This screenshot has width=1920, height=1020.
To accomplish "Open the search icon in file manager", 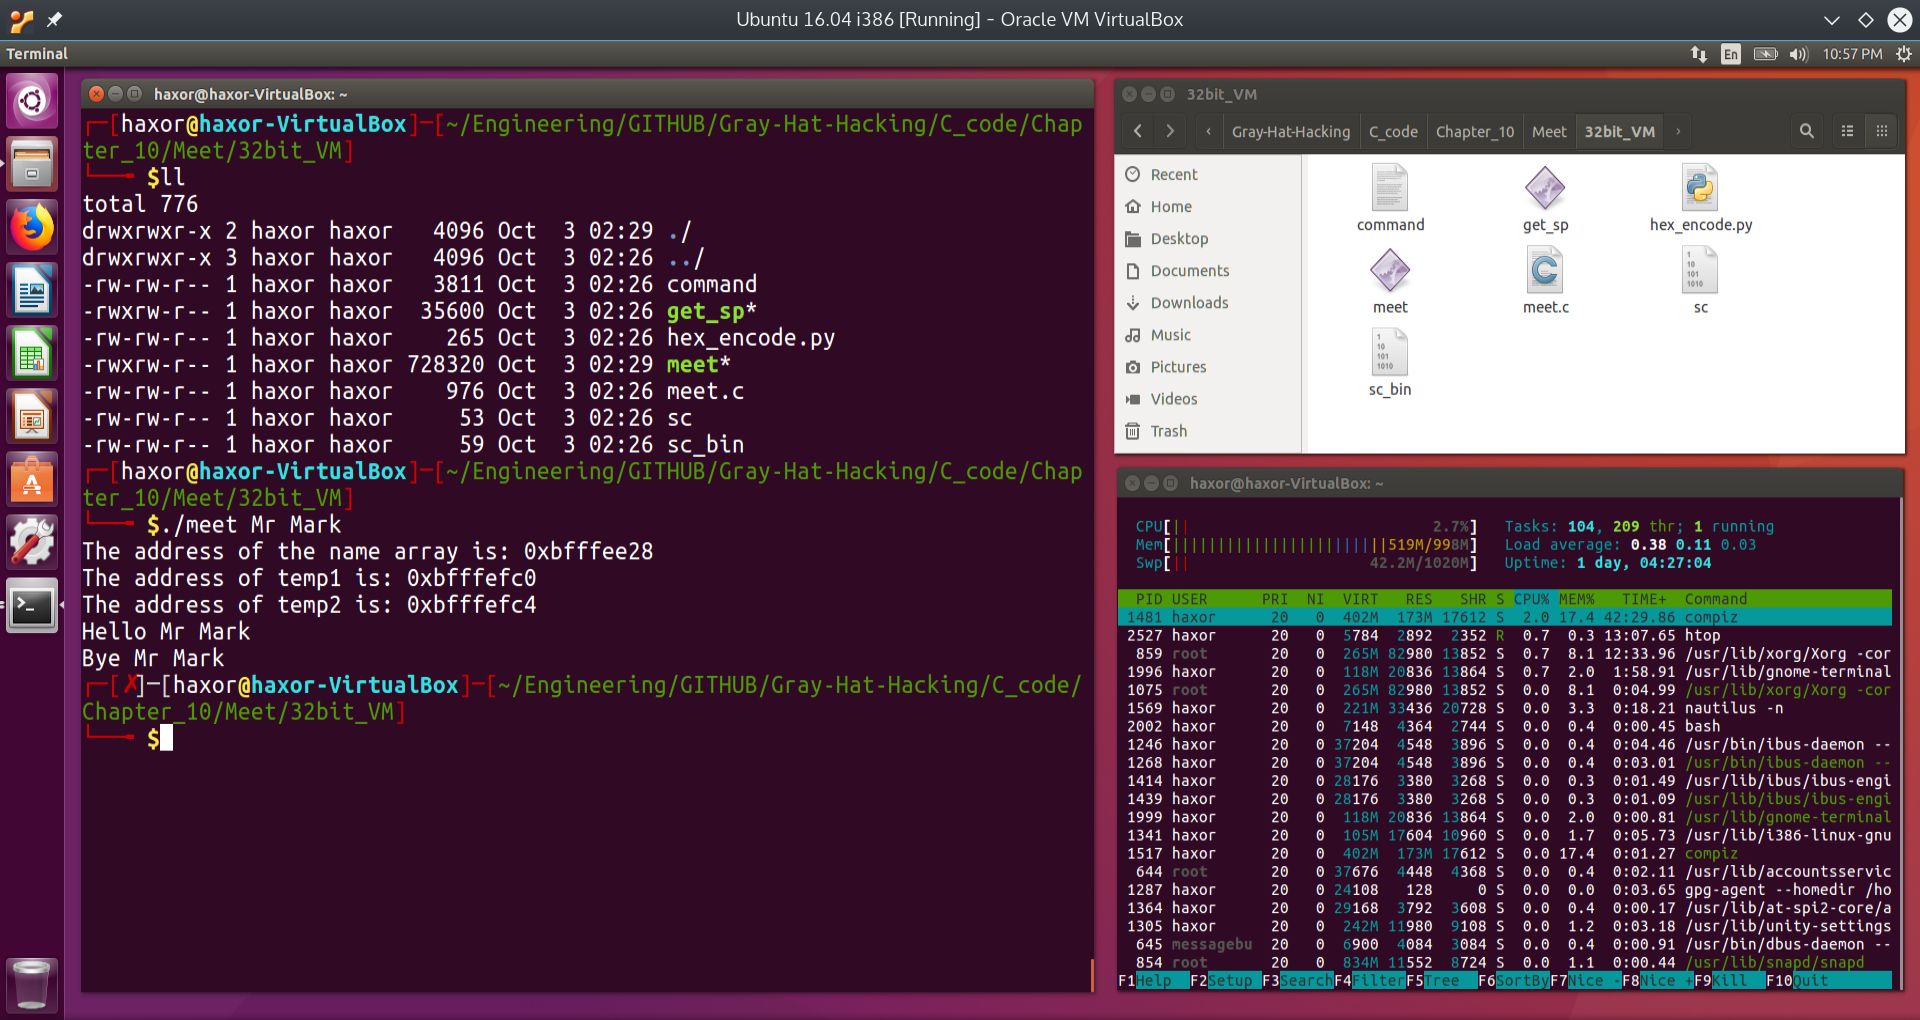I will click(1806, 131).
